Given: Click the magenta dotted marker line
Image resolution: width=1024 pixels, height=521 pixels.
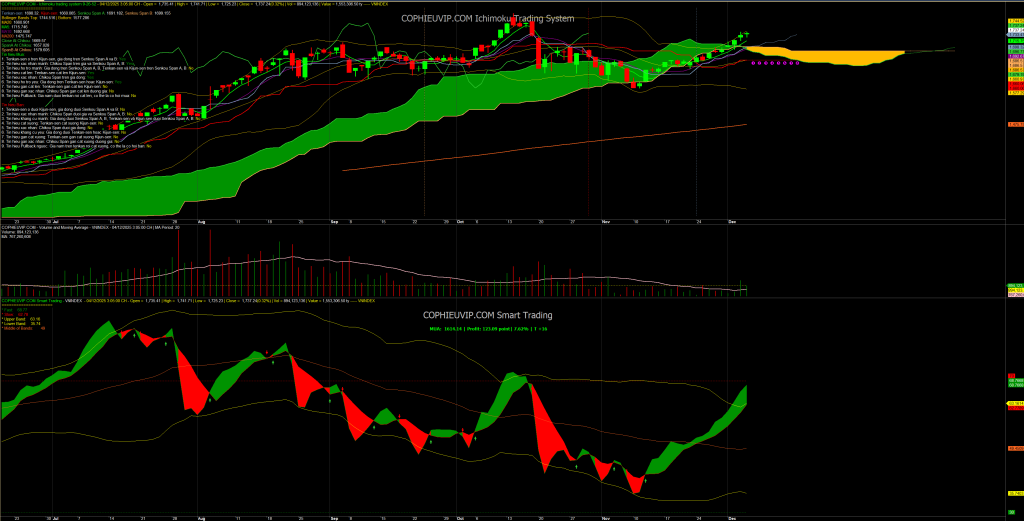Looking at the screenshot, I should pos(774,62).
